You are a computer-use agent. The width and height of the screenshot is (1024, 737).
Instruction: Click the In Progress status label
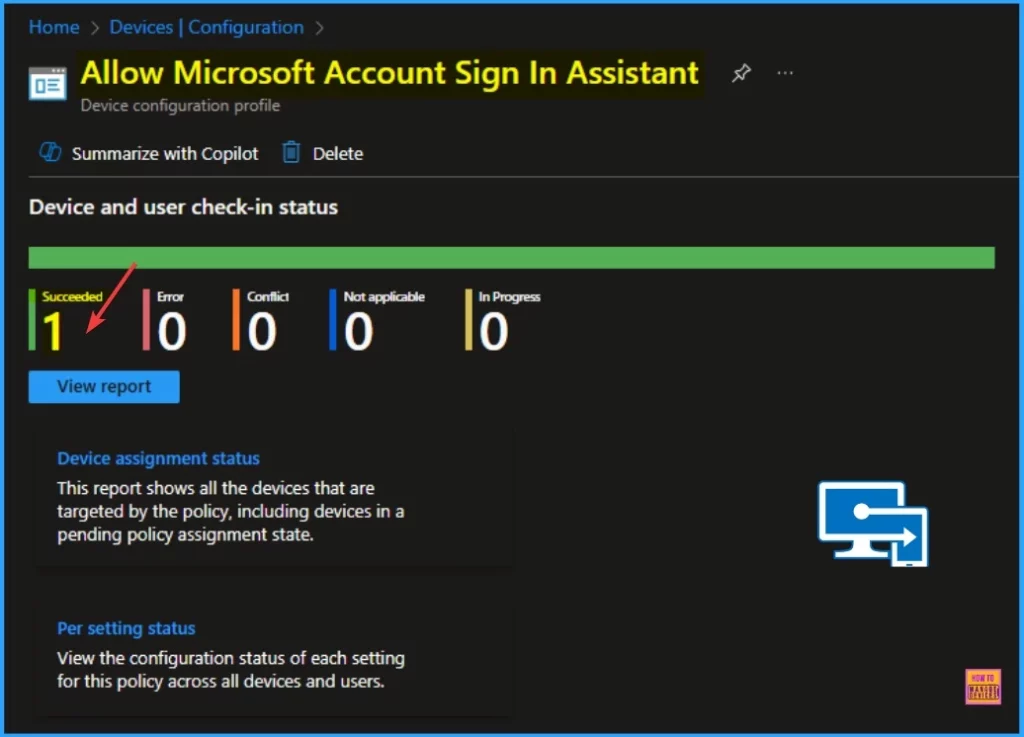coord(509,296)
